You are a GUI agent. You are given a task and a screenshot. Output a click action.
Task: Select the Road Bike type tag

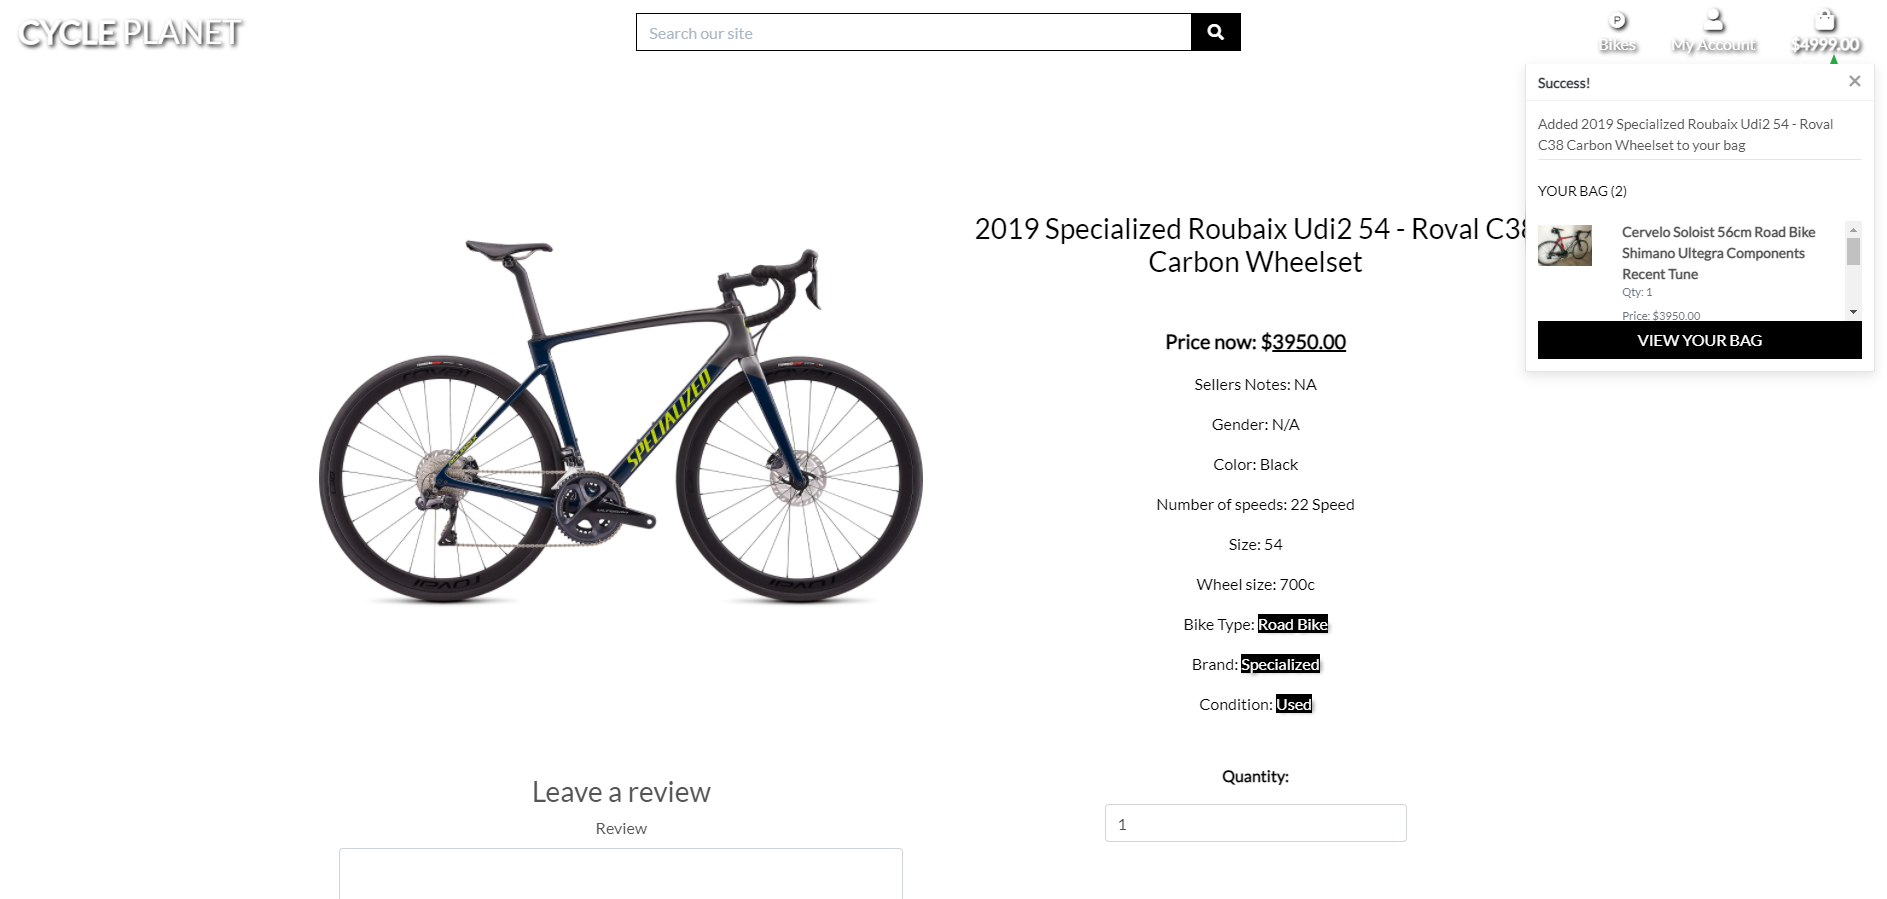point(1292,624)
